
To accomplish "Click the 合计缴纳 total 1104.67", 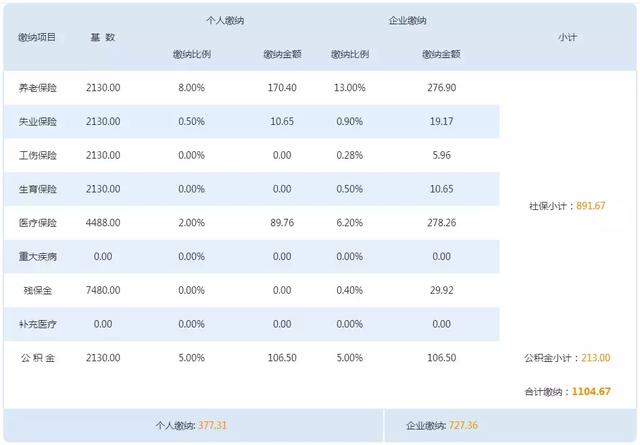I will [591, 392].
